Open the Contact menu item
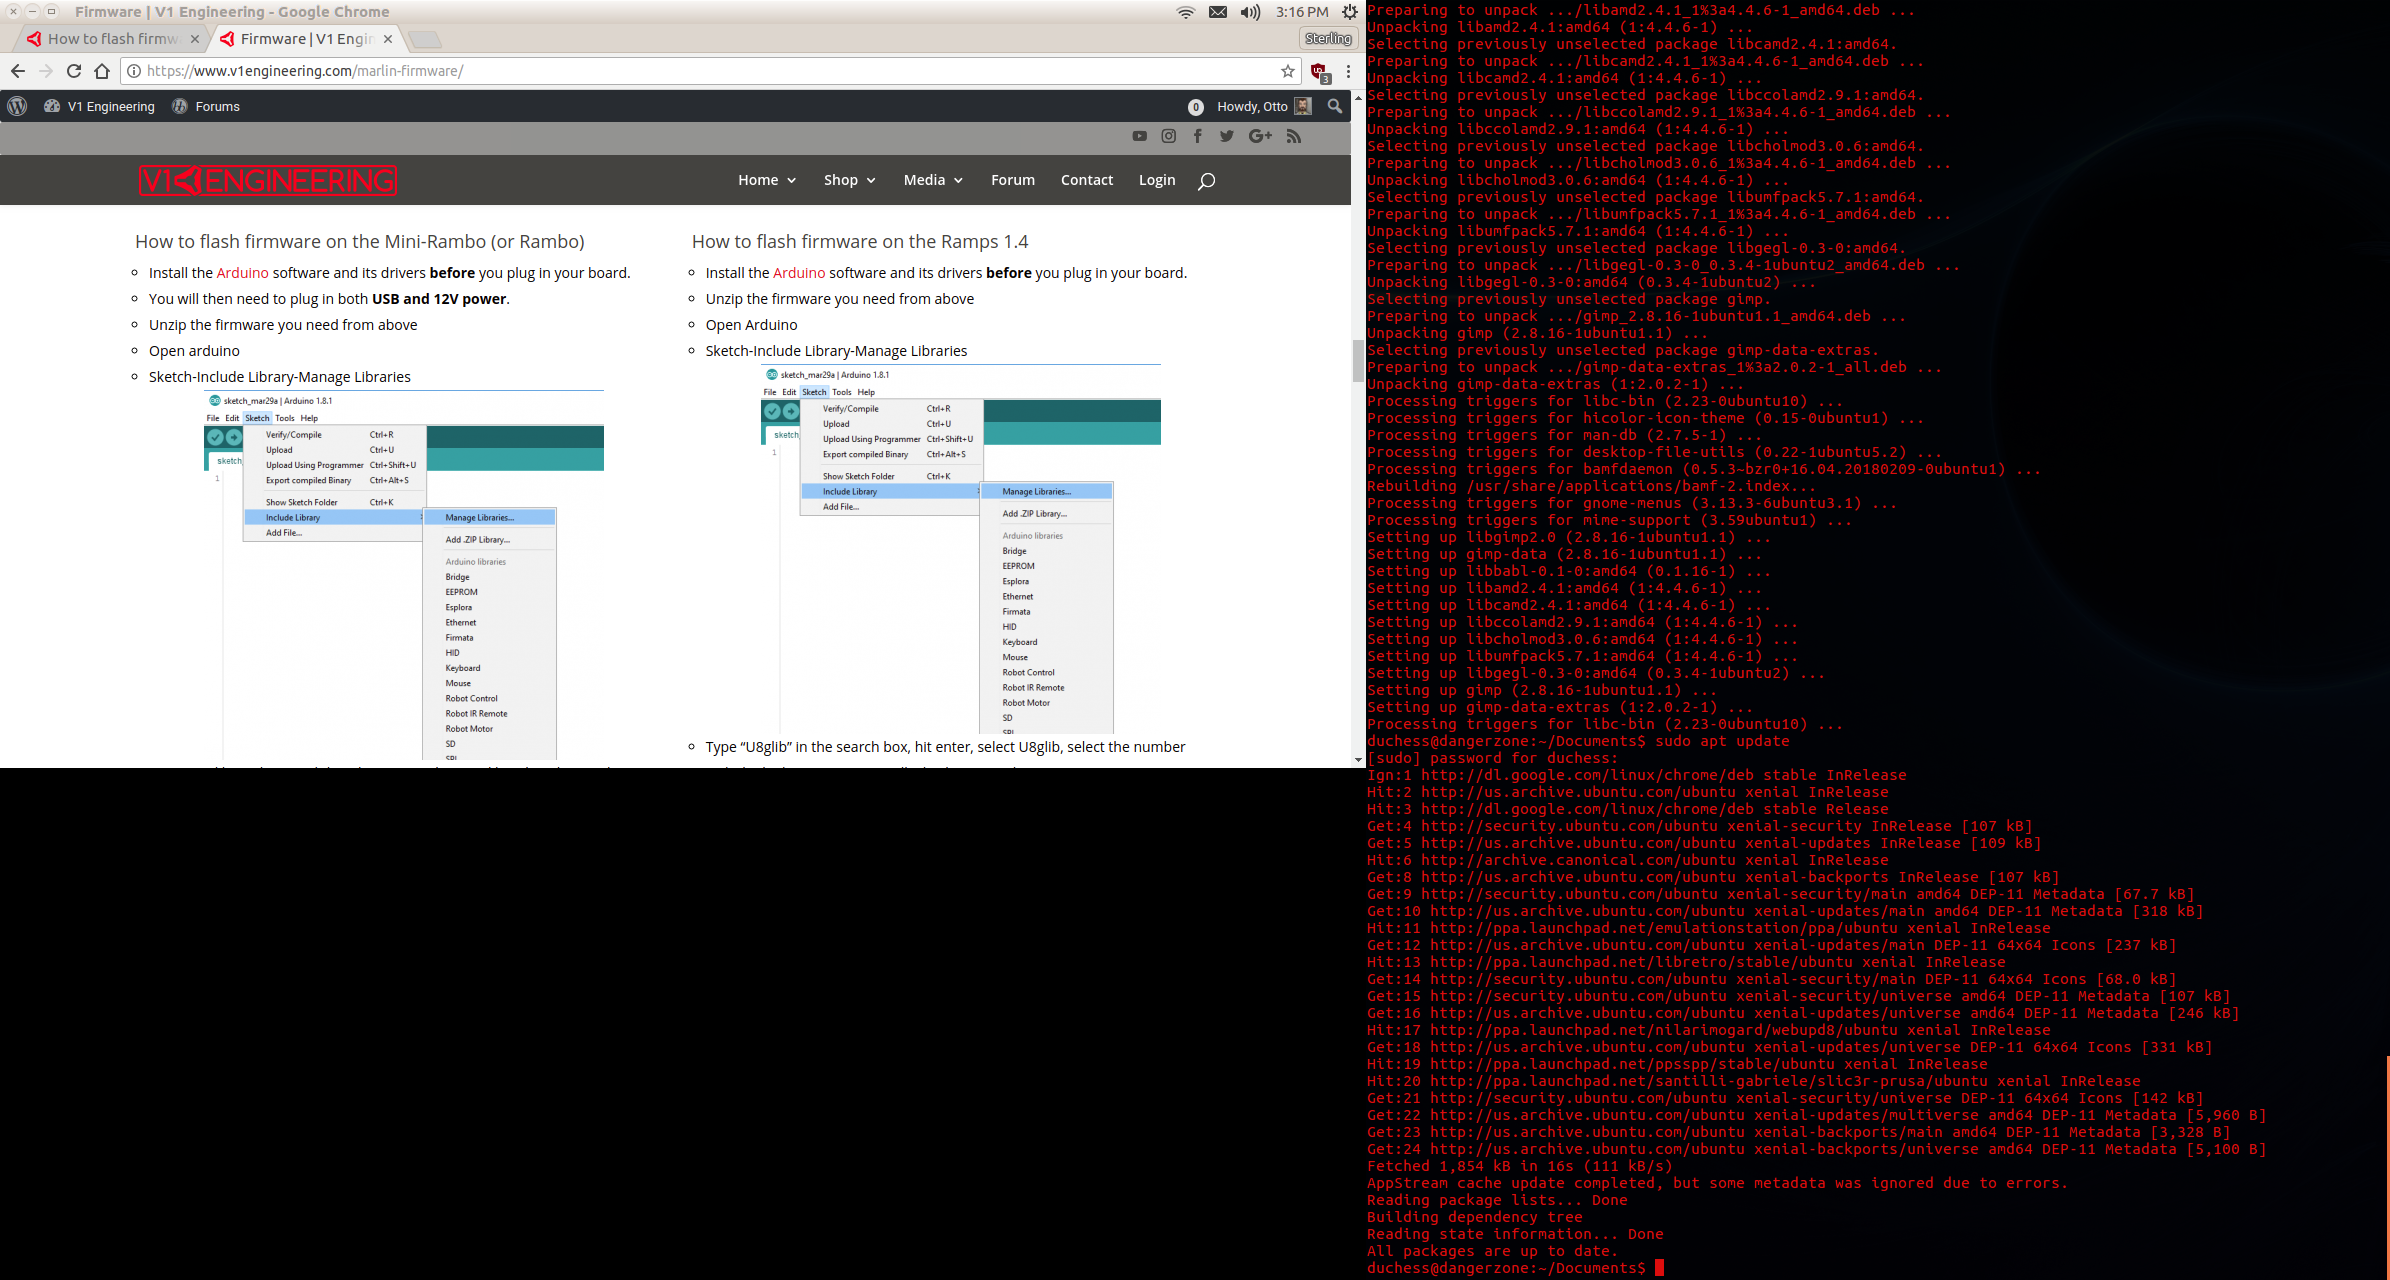2390x1280 pixels. pos(1087,180)
